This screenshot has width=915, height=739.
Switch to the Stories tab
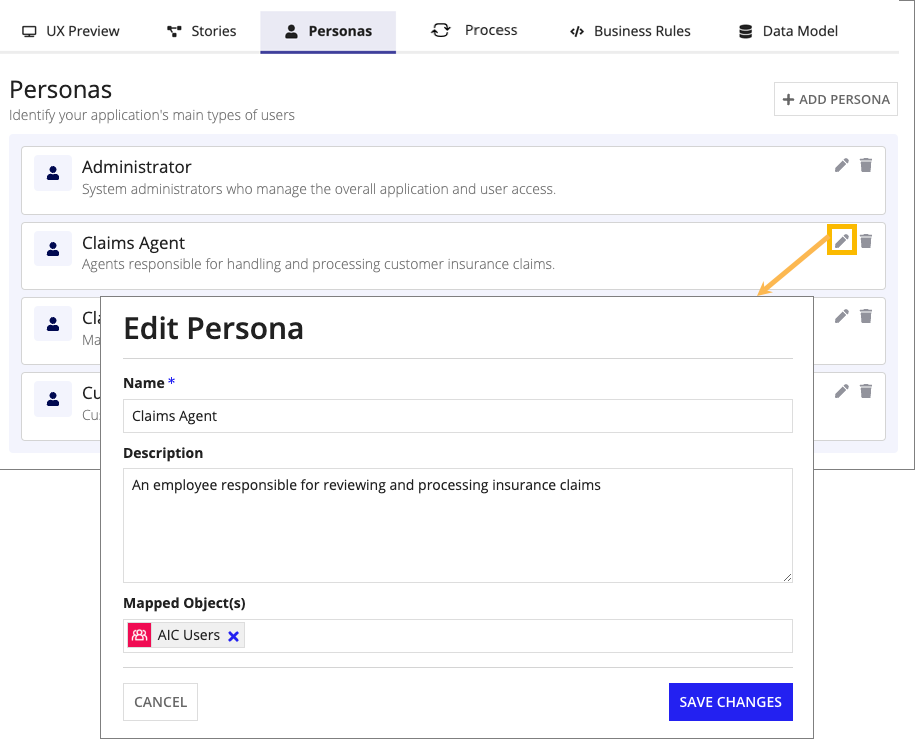(x=201, y=31)
